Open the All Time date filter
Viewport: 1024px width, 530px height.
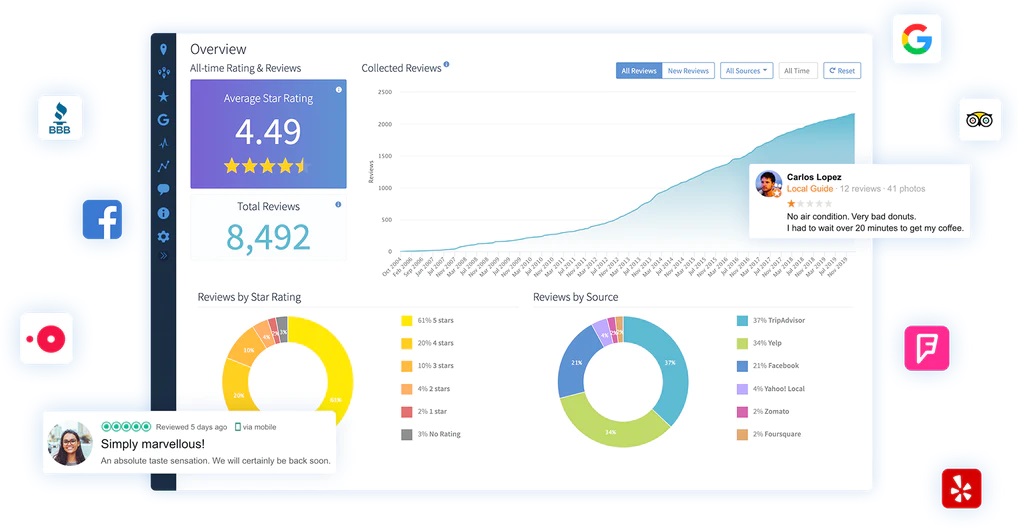pyautogui.click(x=797, y=70)
